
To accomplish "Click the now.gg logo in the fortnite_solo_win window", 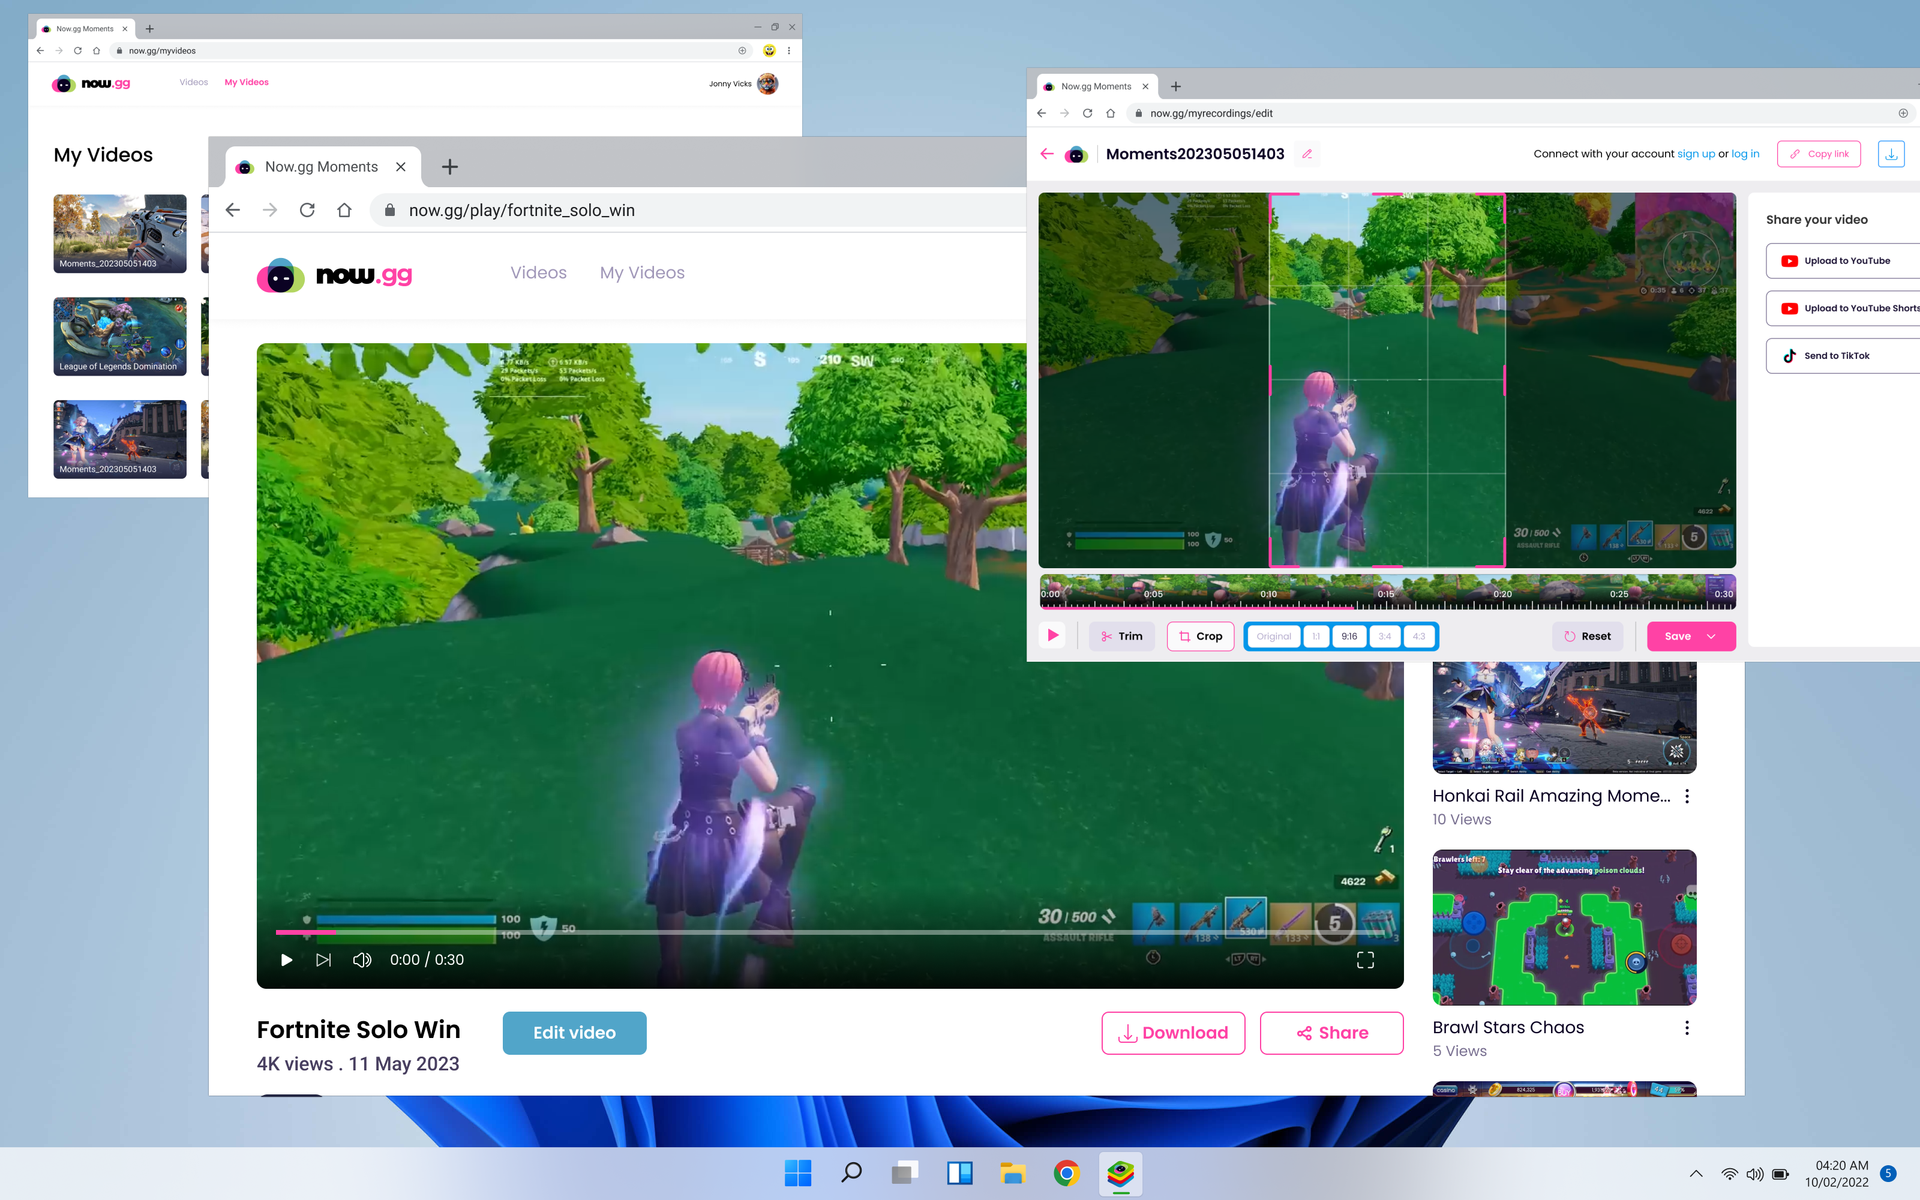I will [335, 275].
